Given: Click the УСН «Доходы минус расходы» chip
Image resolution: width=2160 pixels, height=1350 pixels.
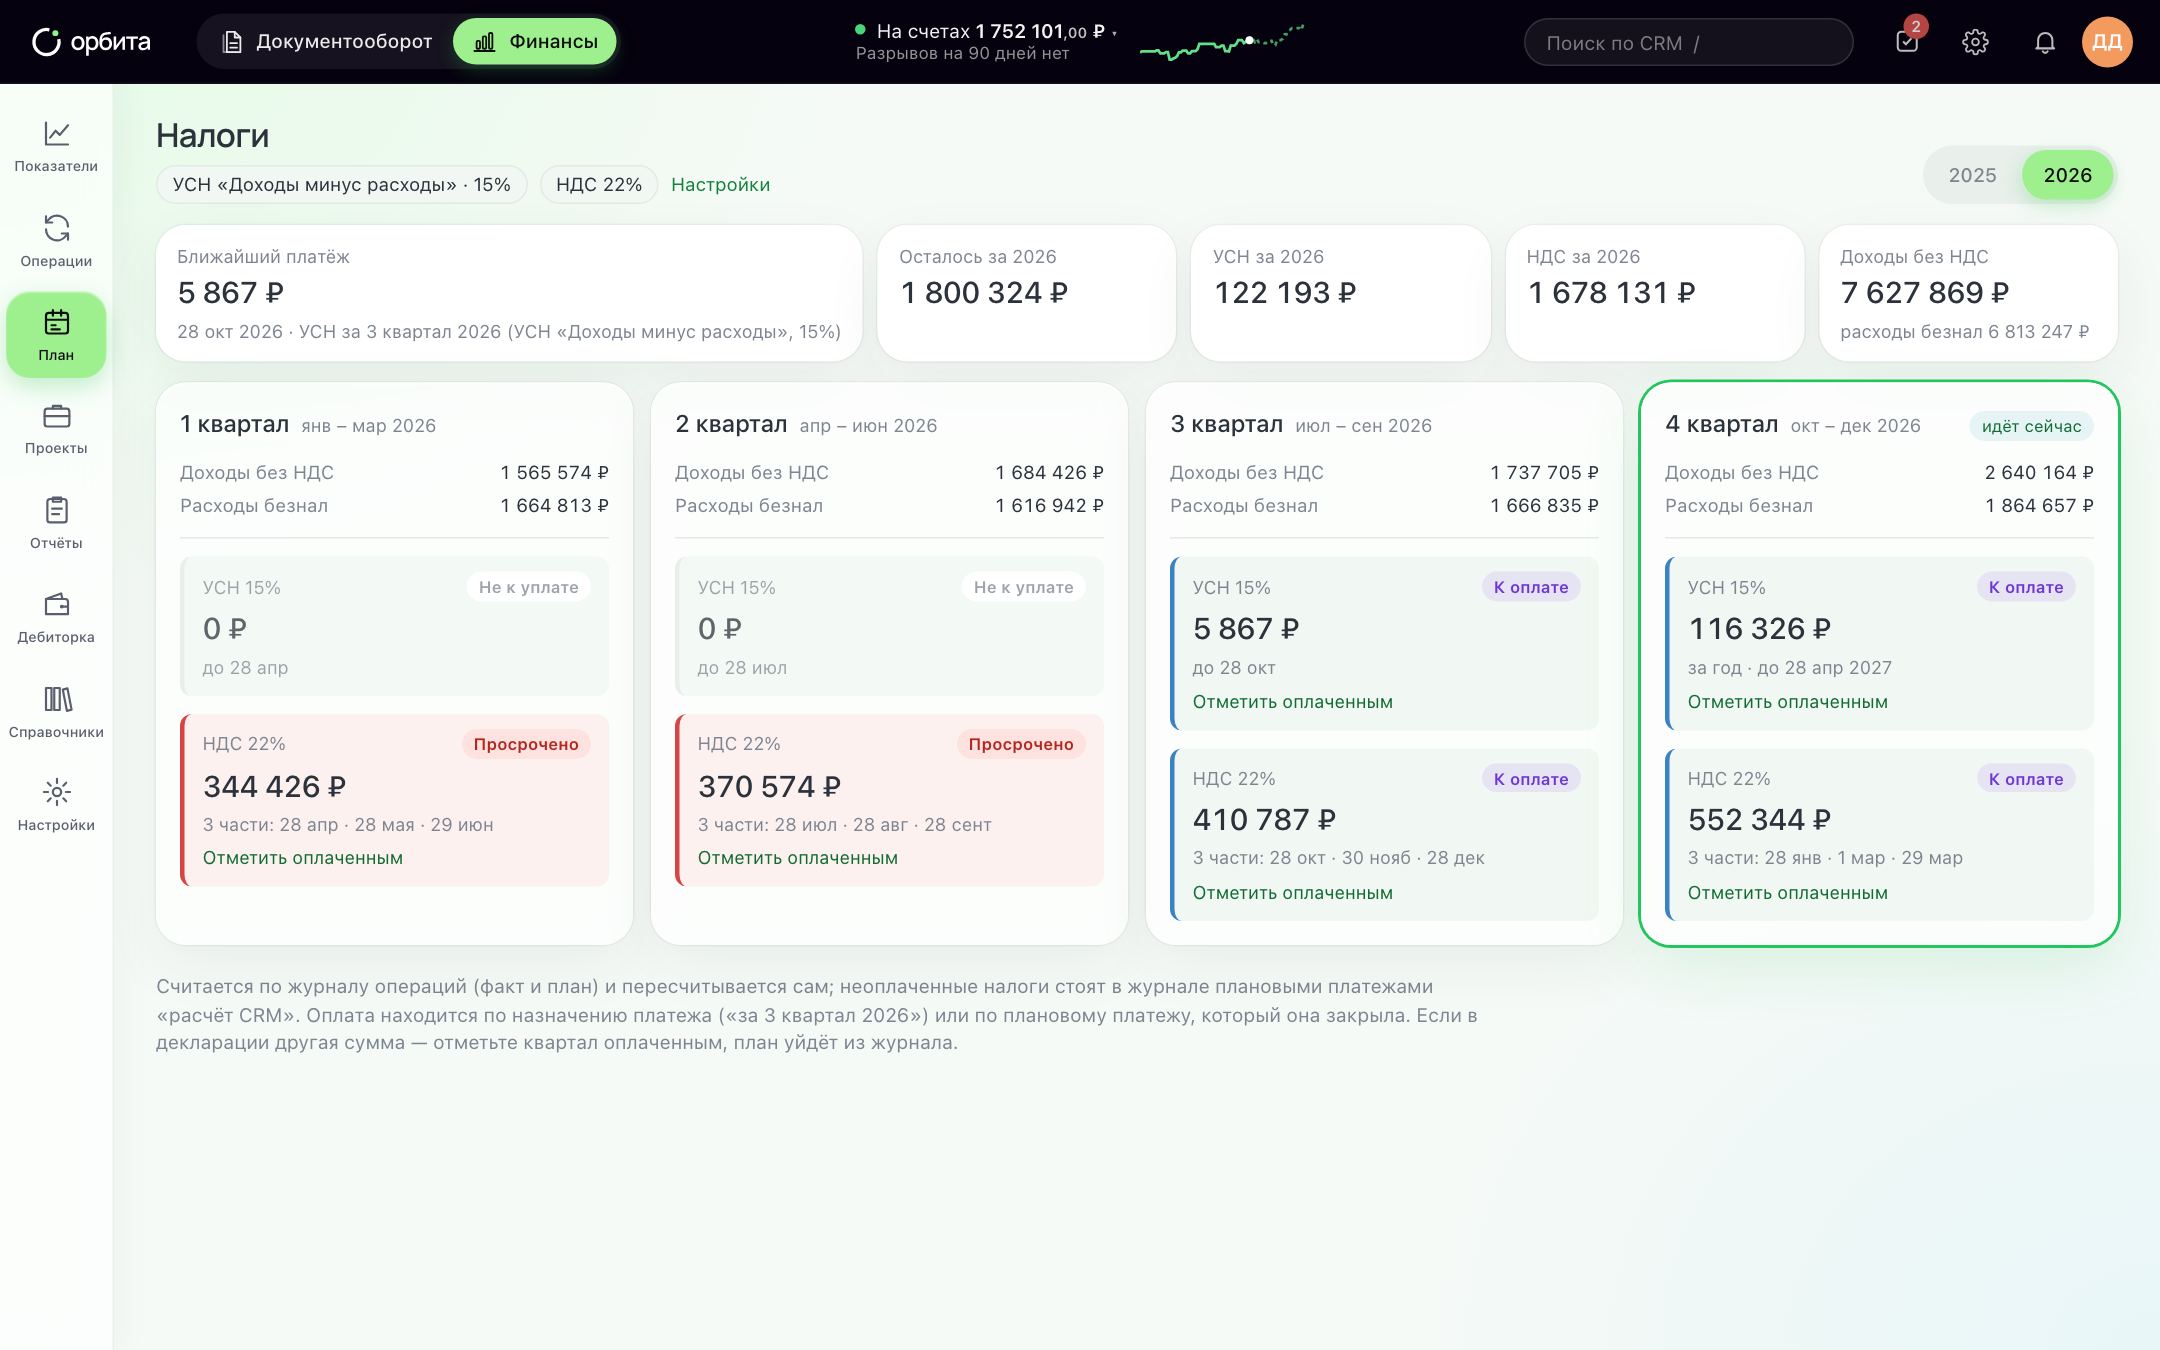Looking at the screenshot, I should tap(341, 185).
